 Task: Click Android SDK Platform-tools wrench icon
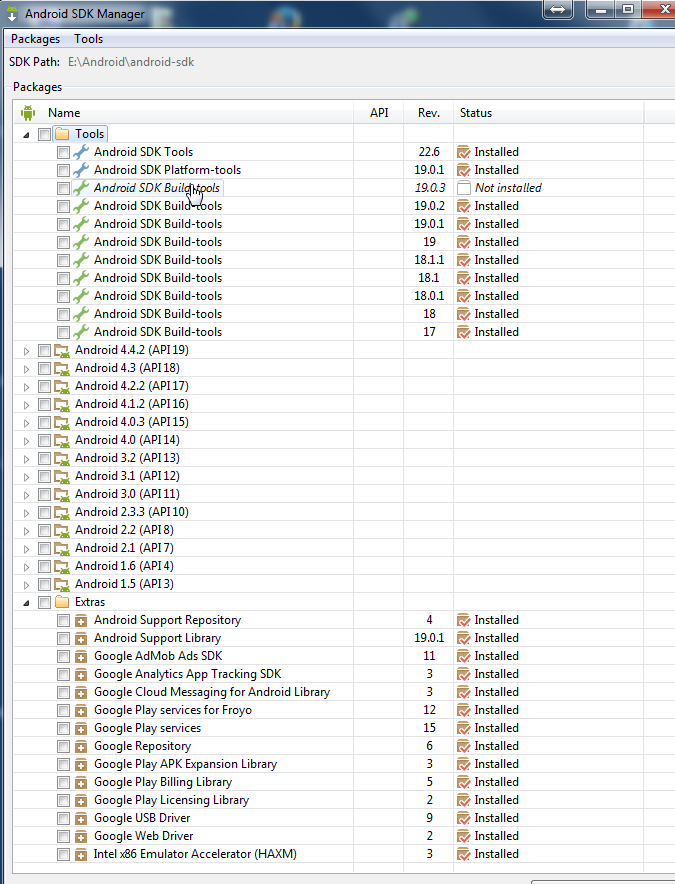tap(81, 170)
